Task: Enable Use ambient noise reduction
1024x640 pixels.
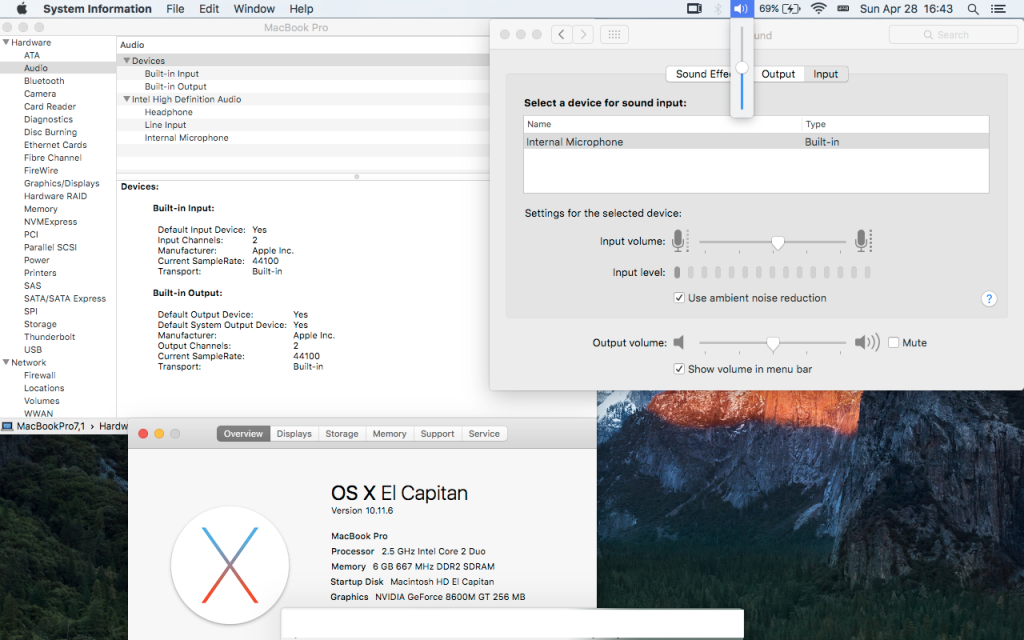Action: (677, 297)
